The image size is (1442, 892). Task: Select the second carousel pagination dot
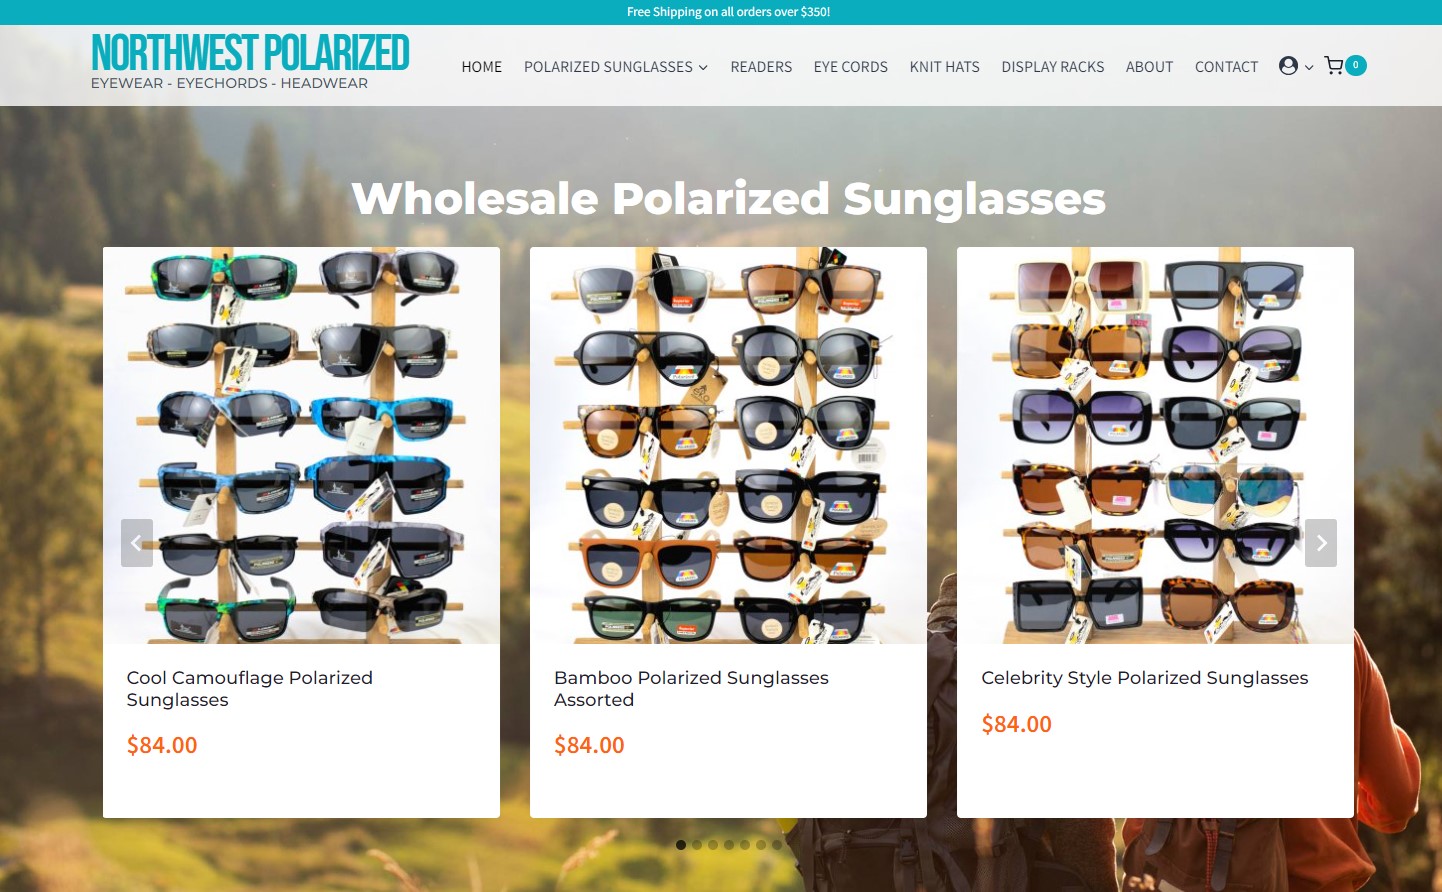(x=697, y=845)
